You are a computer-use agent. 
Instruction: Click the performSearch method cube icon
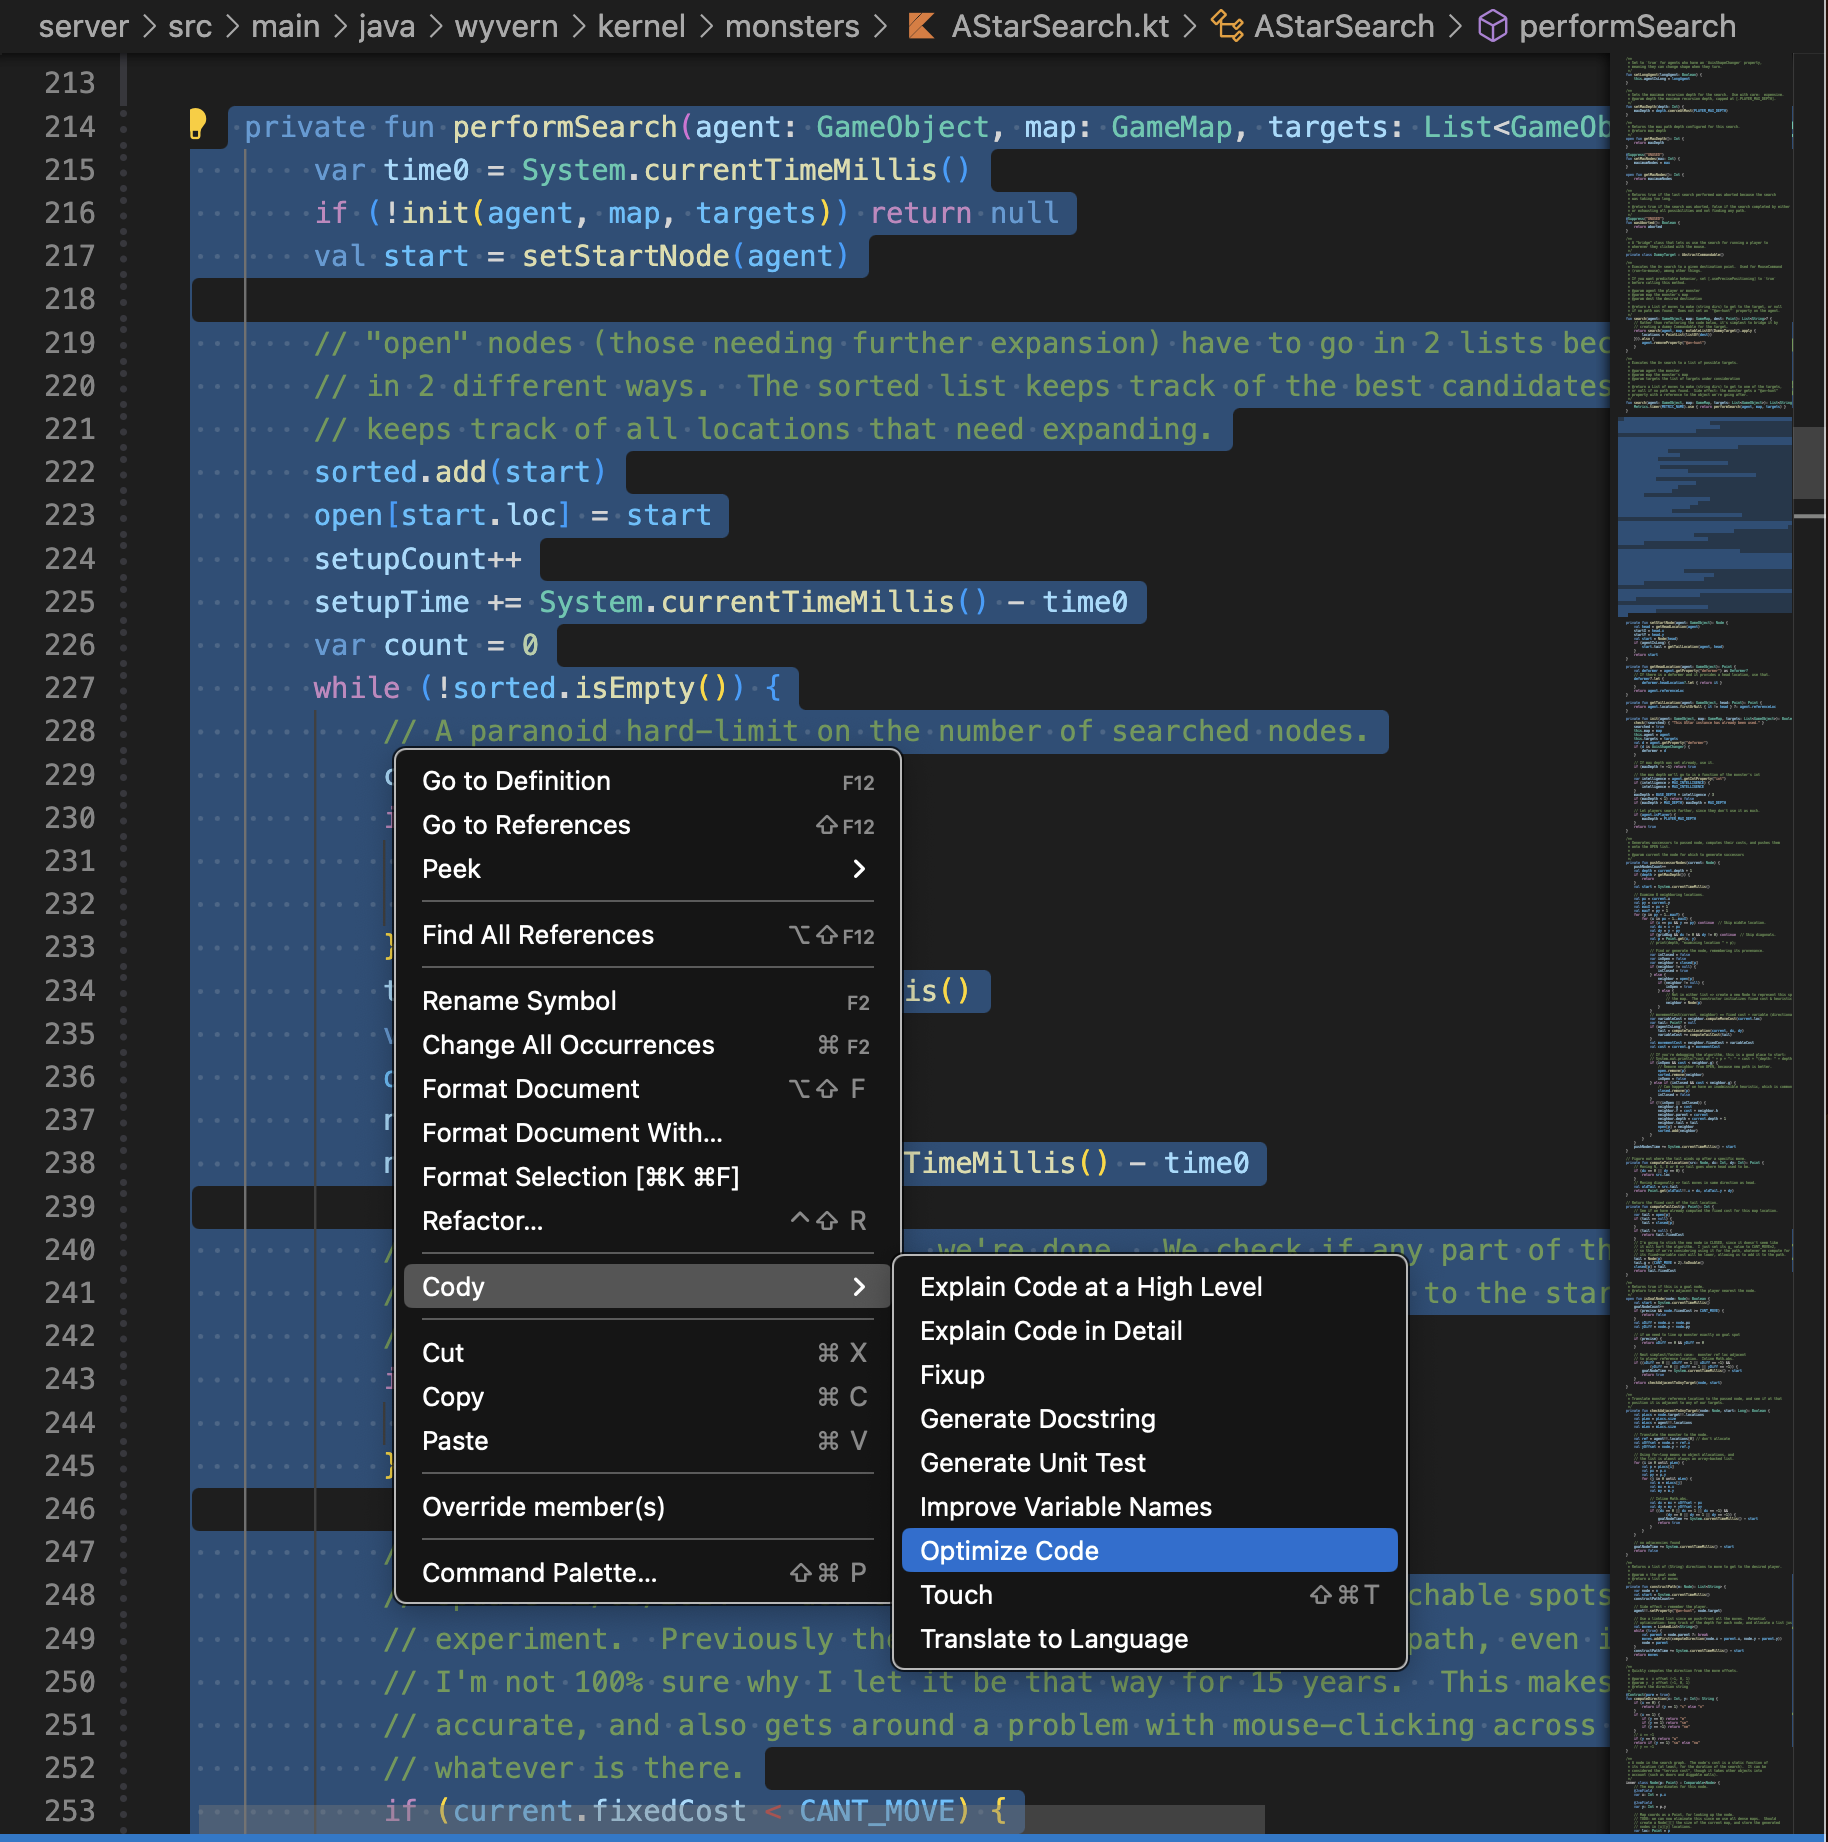tap(1492, 26)
